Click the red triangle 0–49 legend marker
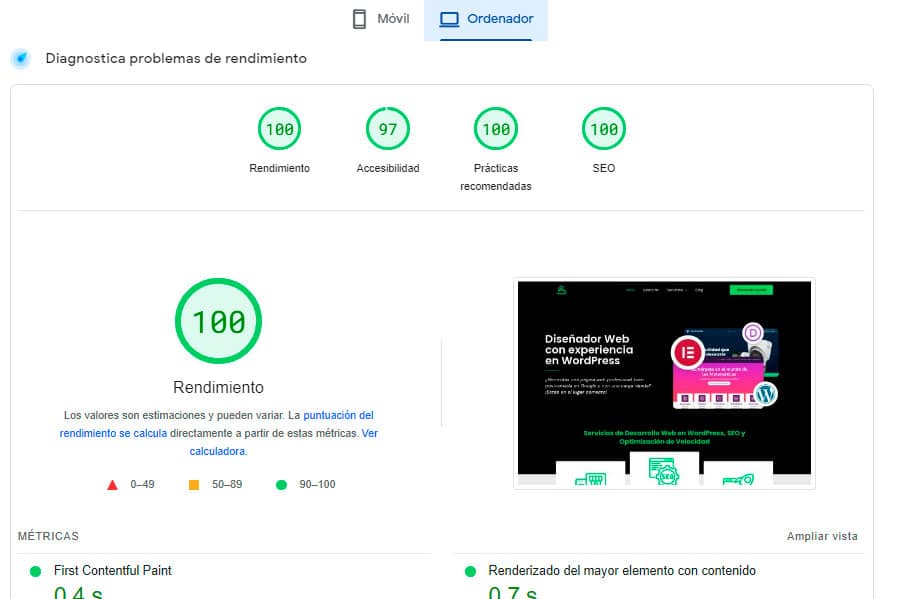 point(113,485)
